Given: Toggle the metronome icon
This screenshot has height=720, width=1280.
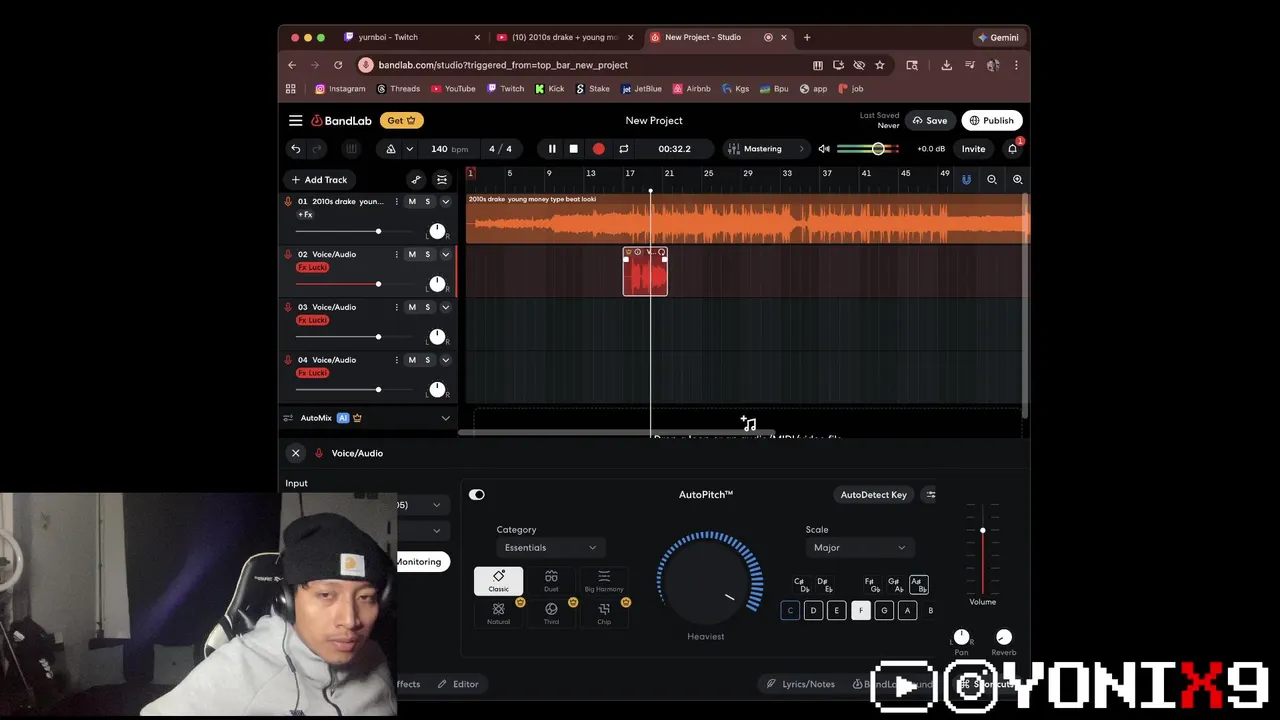Looking at the screenshot, I should pos(391,149).
